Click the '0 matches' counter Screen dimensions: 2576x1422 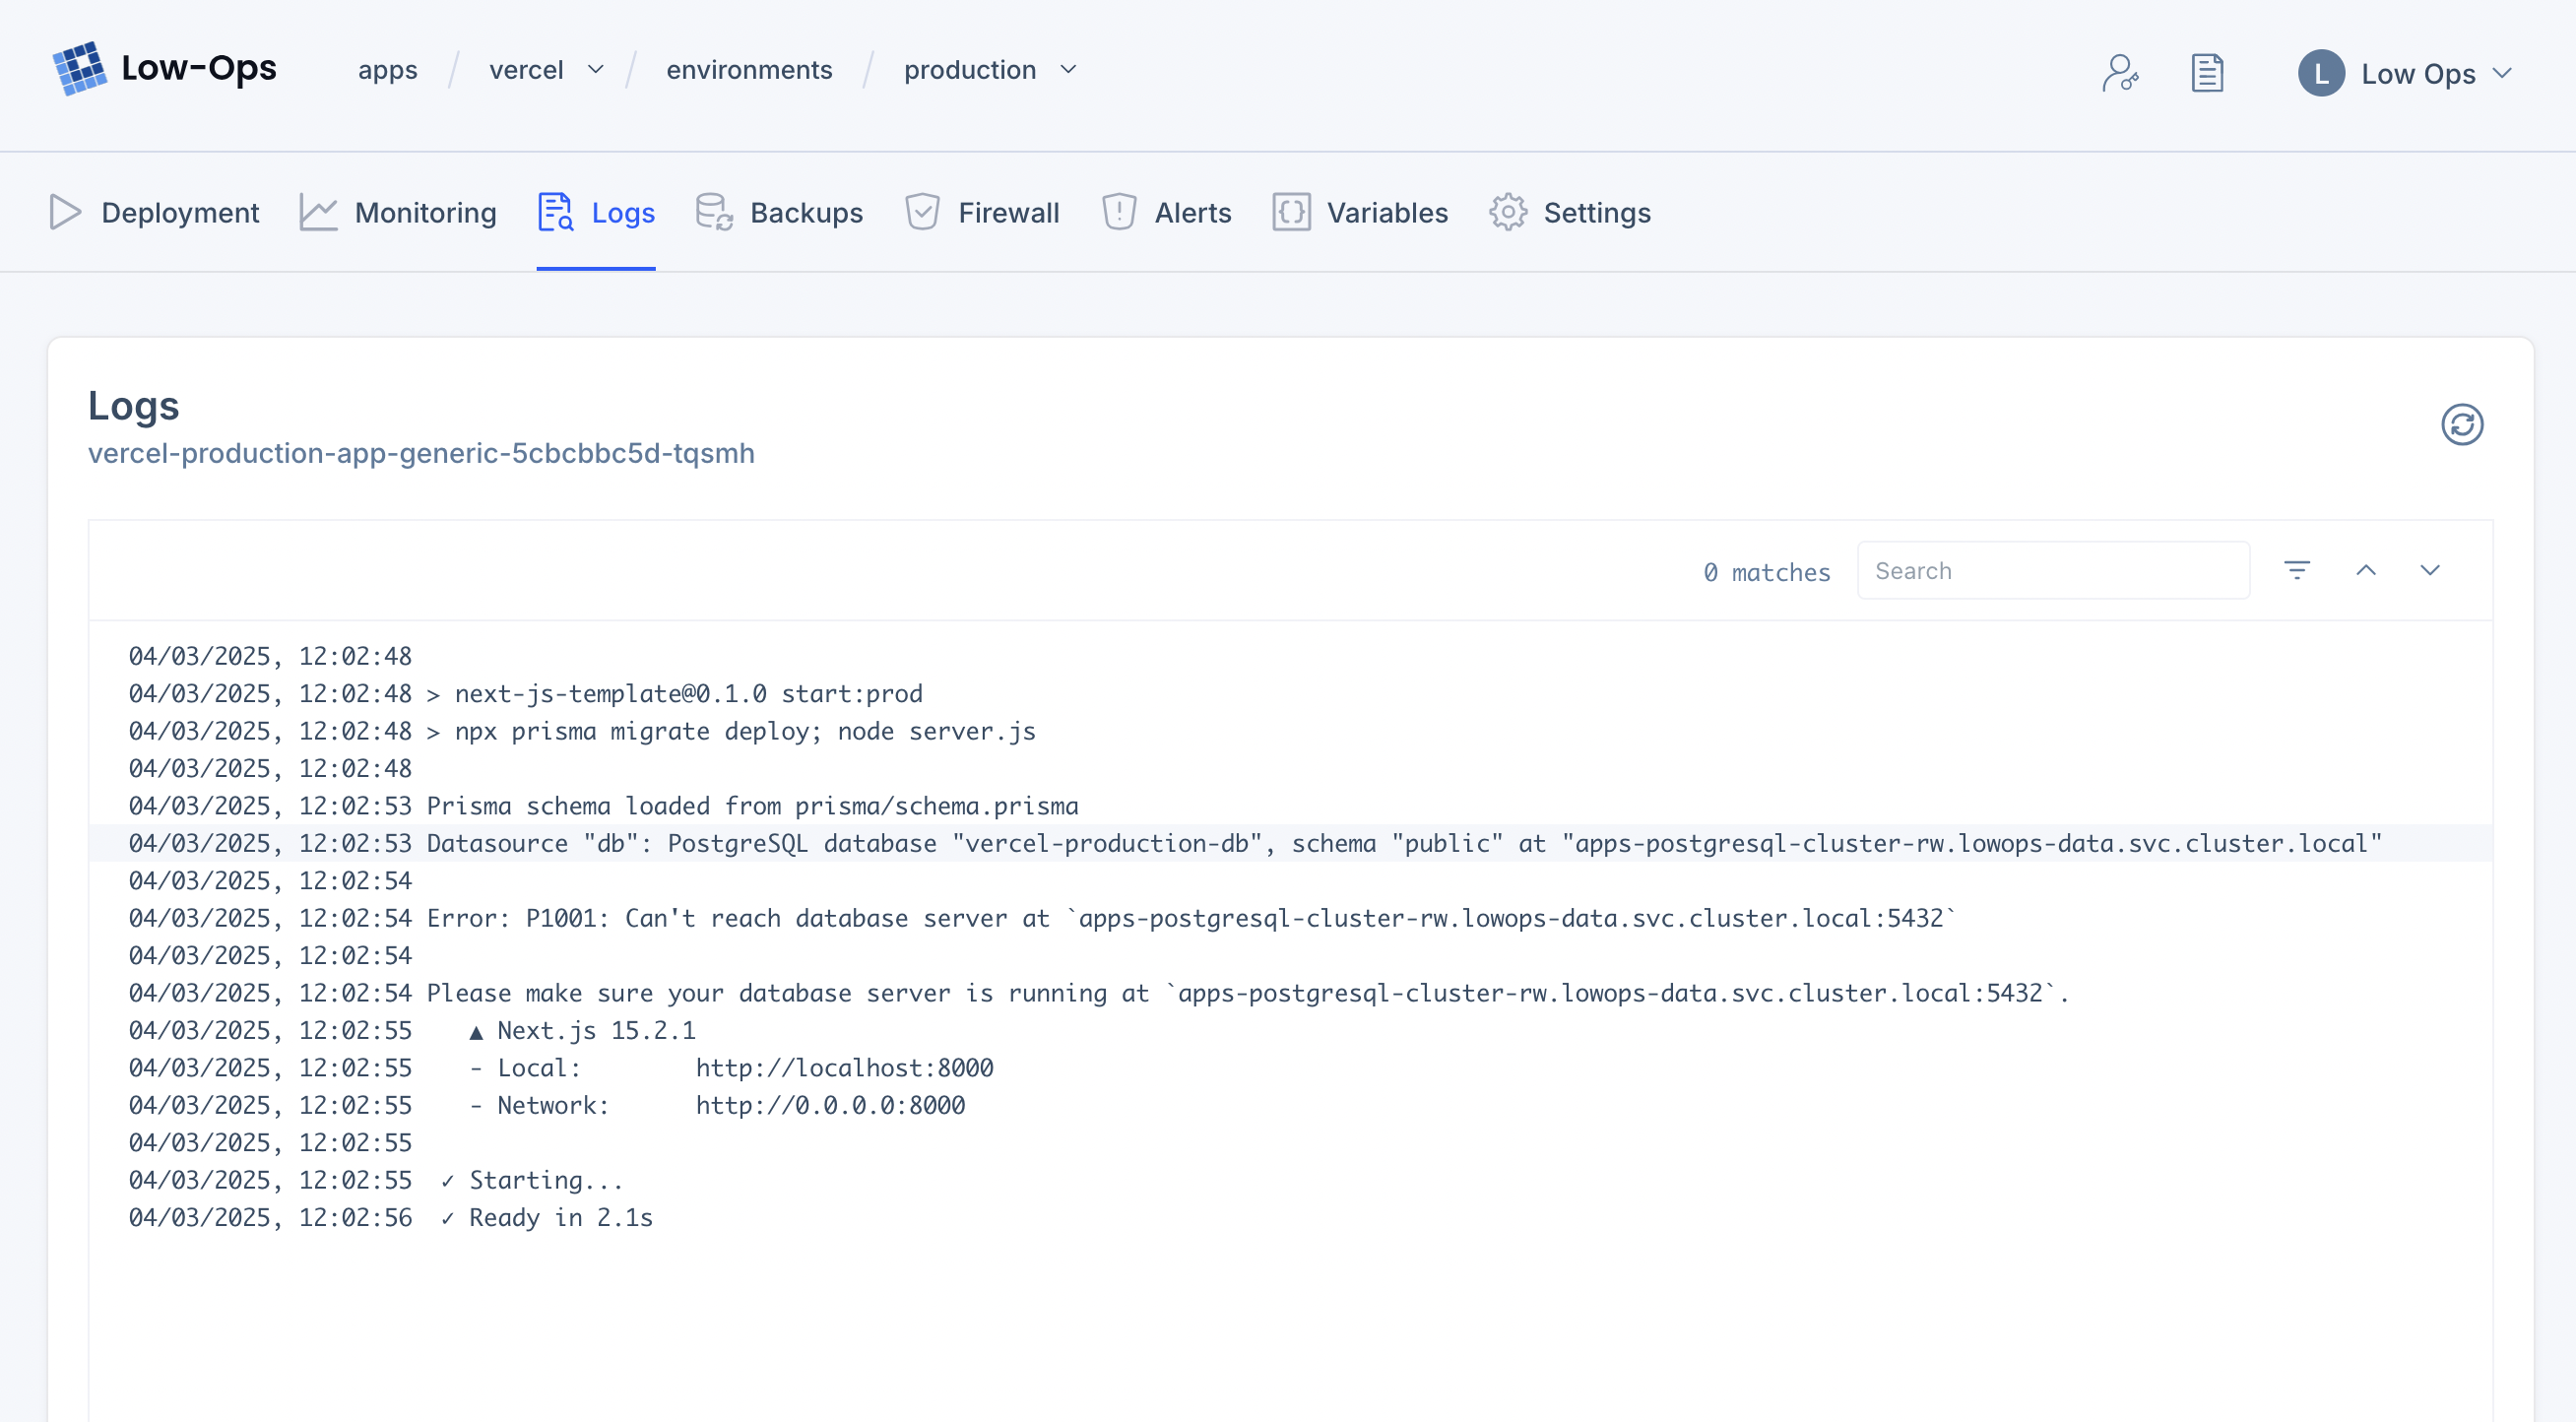pyautogui.click(x=1767, y=572)
